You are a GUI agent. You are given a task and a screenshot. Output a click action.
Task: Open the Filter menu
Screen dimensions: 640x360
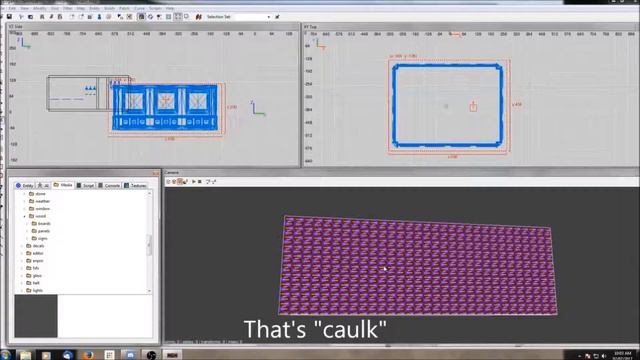point(67,8)
